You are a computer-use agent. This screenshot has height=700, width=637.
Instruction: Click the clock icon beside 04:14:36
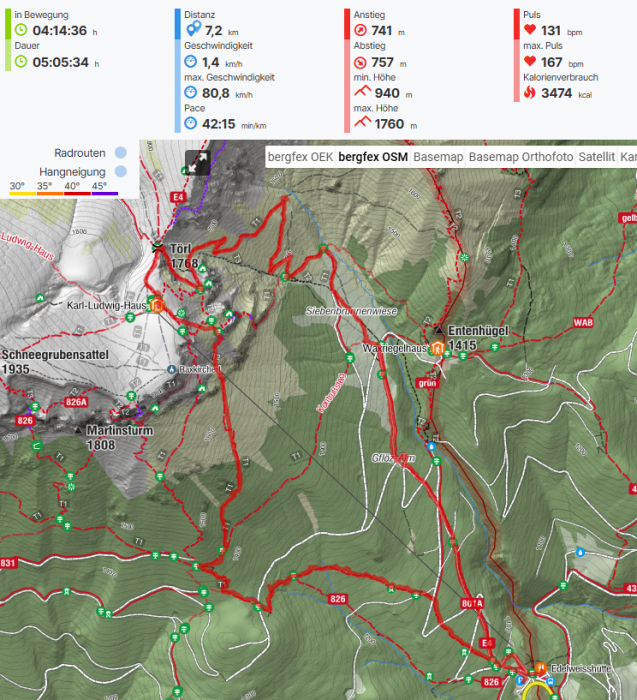click(x=21, y=30)
